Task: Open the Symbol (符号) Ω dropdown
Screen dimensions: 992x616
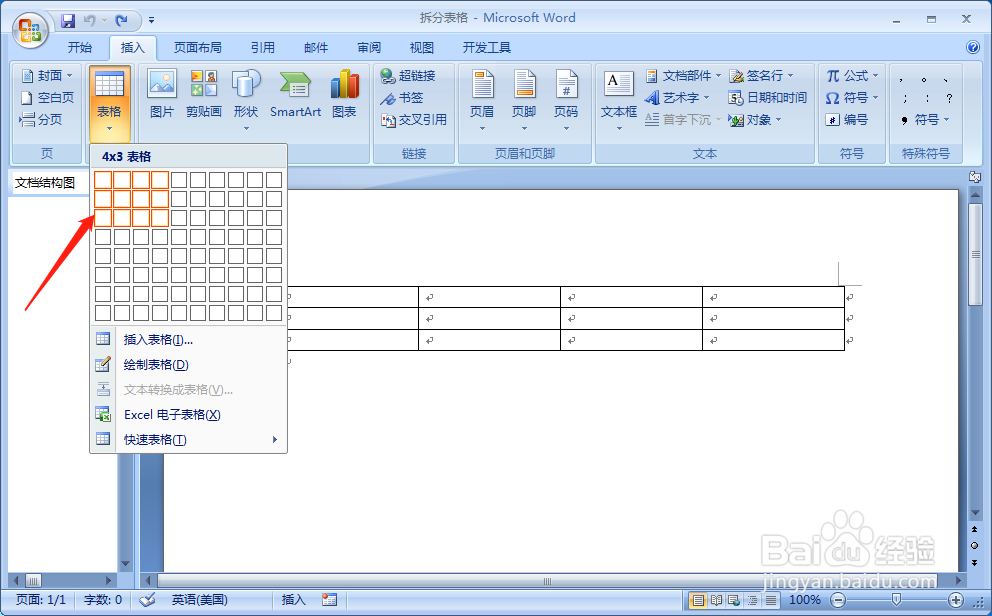Action: pos(852,97)
